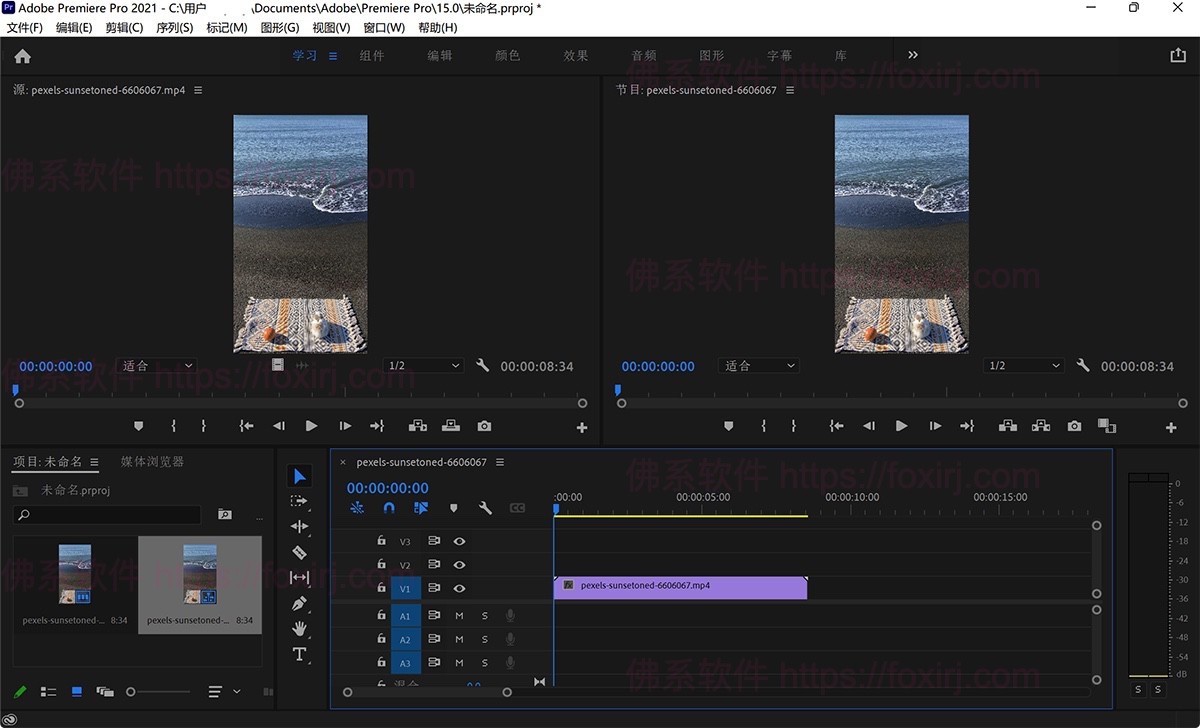This screenshot has height=728, width=1200.
Task: Select the Pen tool in the timeline toolbar
Action: coord(299,603)
